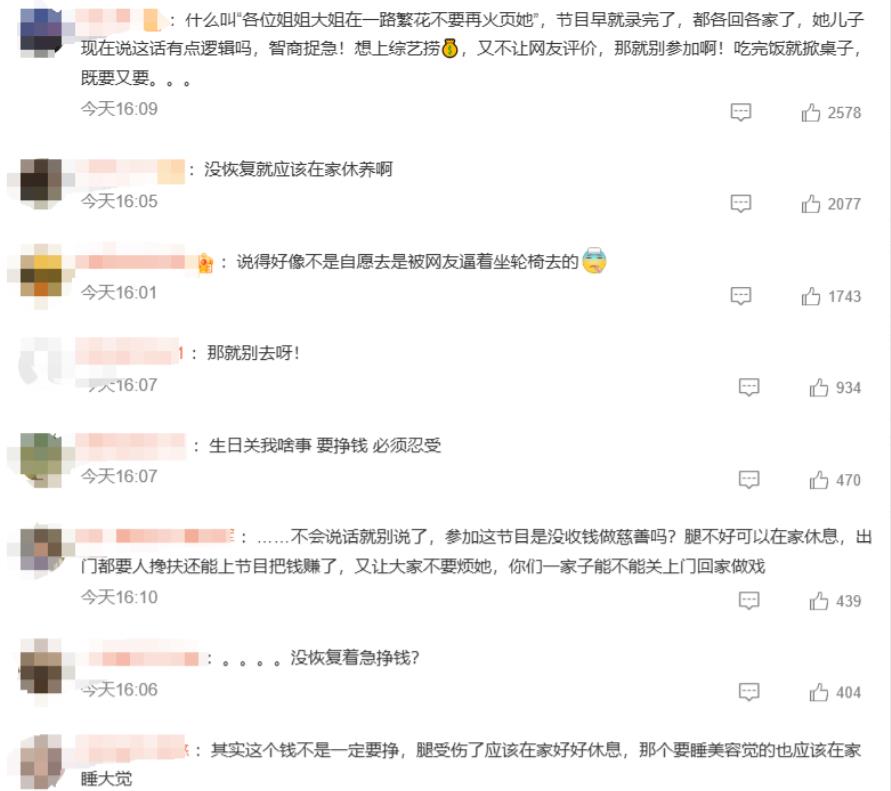Like the comment with 439 likes
The height and width of the screenshot is (791, 891).
[x=818, y=601]
